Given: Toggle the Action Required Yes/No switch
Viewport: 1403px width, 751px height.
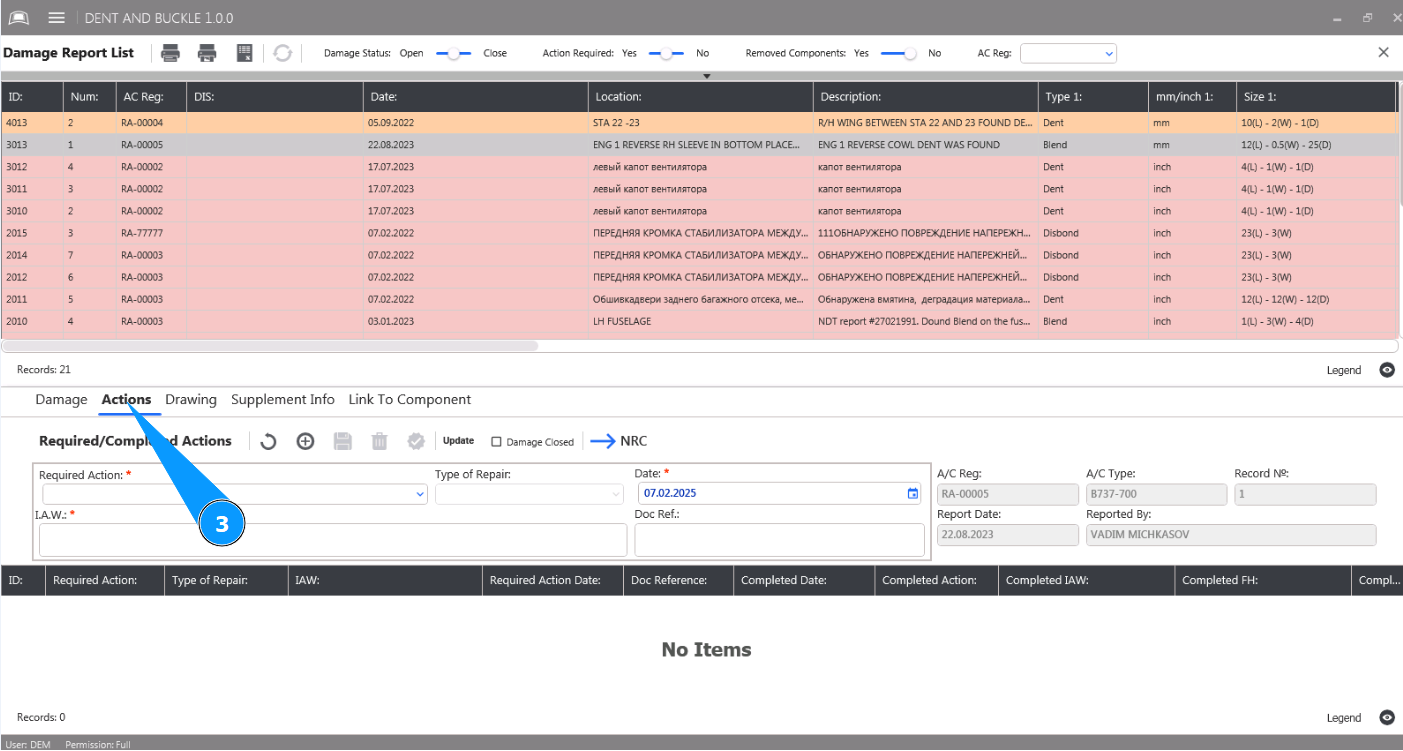Looking at the screenshot, I should 667,54.
